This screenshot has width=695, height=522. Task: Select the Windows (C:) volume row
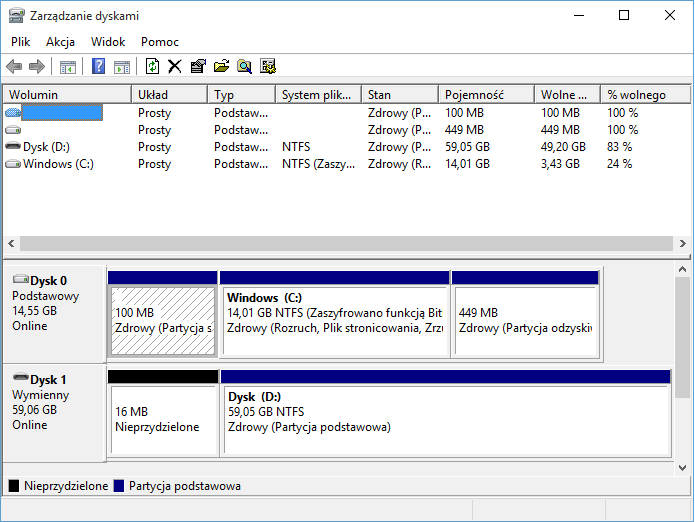click(x=58, y=164)
